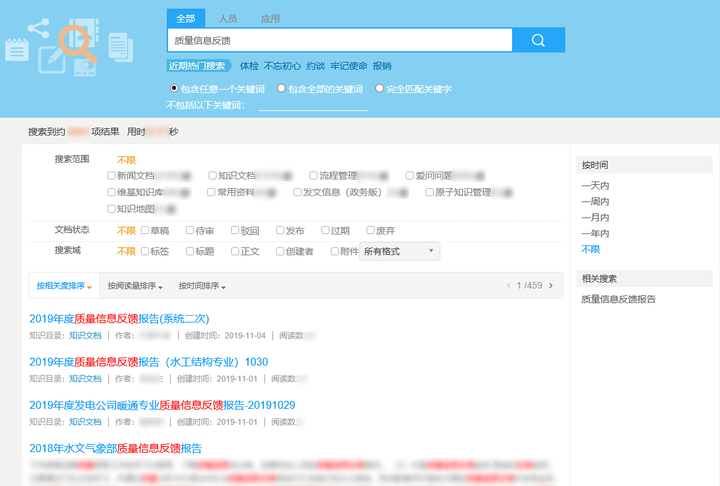The height and width of the screenshot is (486, 720).
Task: Click 知识文档 link under 暖通专业 result
Action: point(85,422)
